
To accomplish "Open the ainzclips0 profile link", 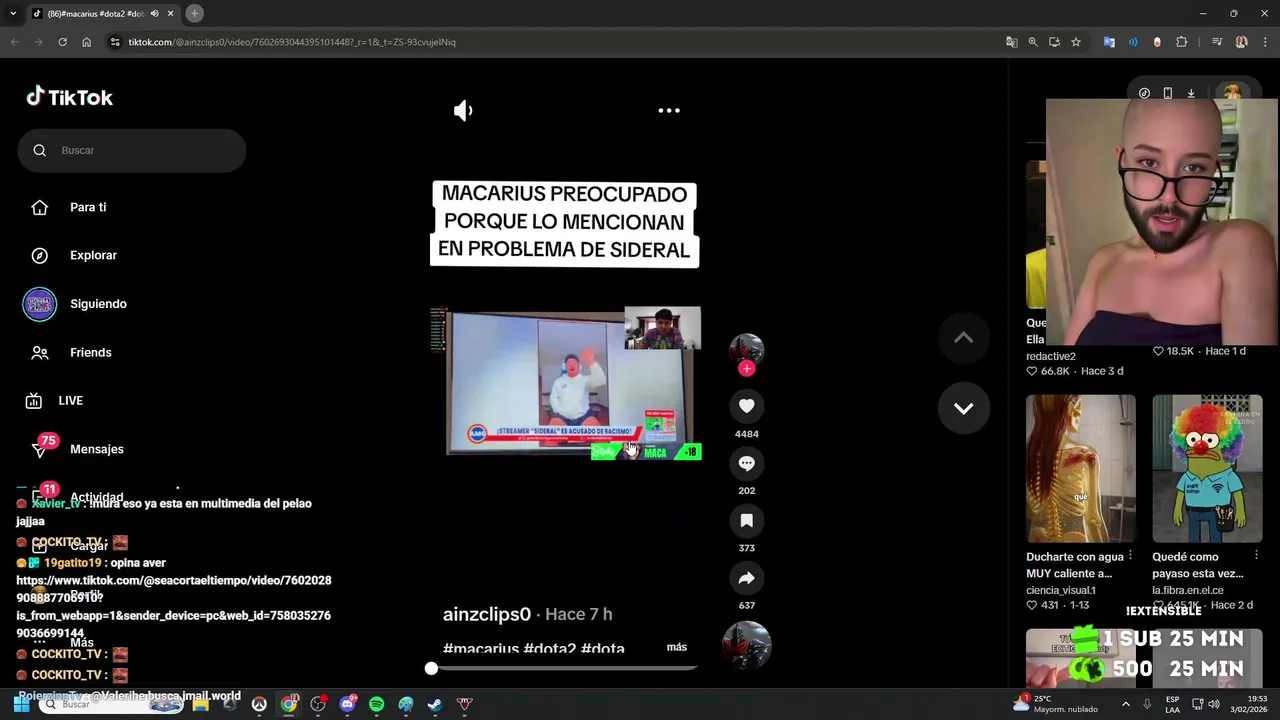I will [487, 614].
